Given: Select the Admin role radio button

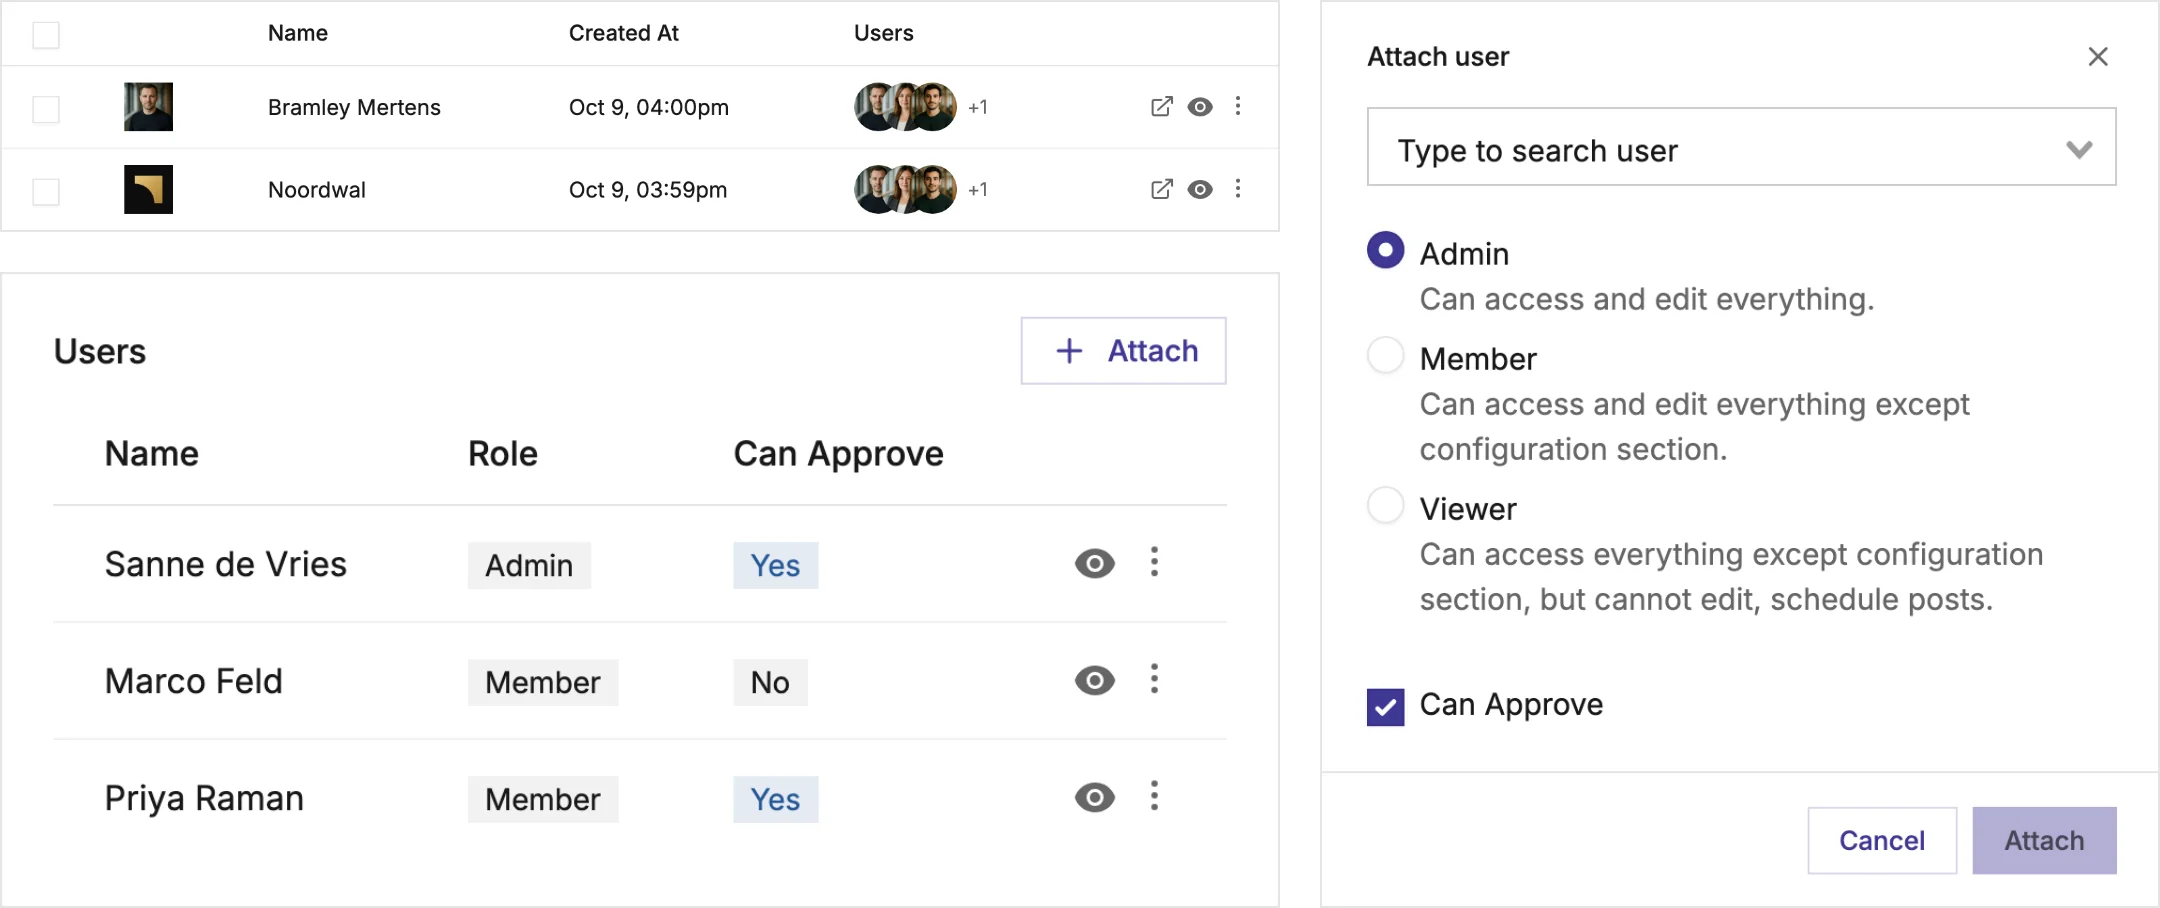Looking at the screenshot, I should click(1385, 250).
